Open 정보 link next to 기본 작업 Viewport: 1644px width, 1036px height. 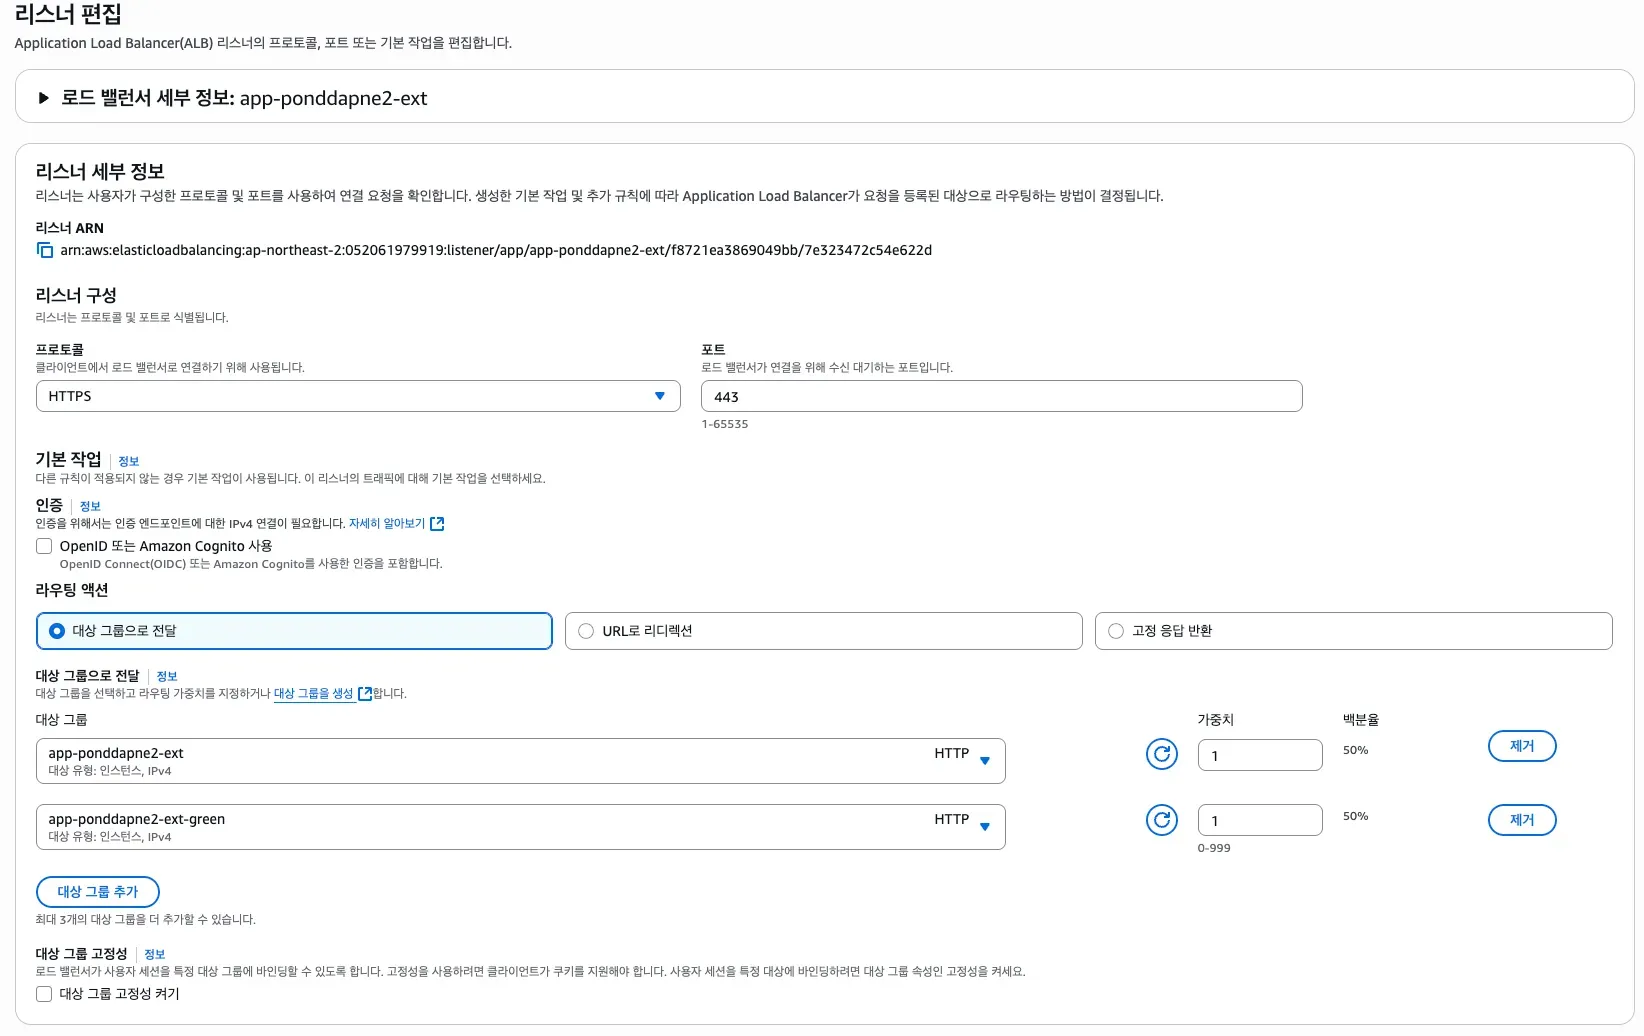click(128, 461)
